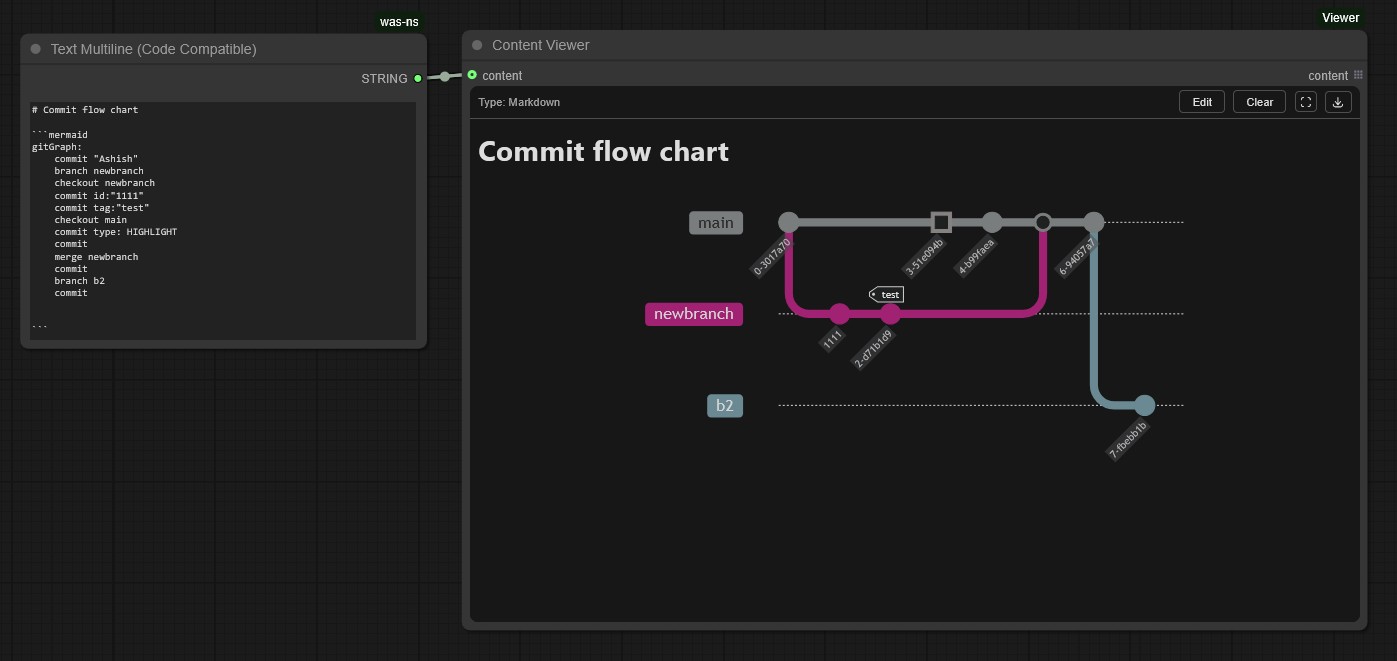1397x661 pixels.
Task: Click the 0-3017a70 commit id label
Action: click(772, 256)
